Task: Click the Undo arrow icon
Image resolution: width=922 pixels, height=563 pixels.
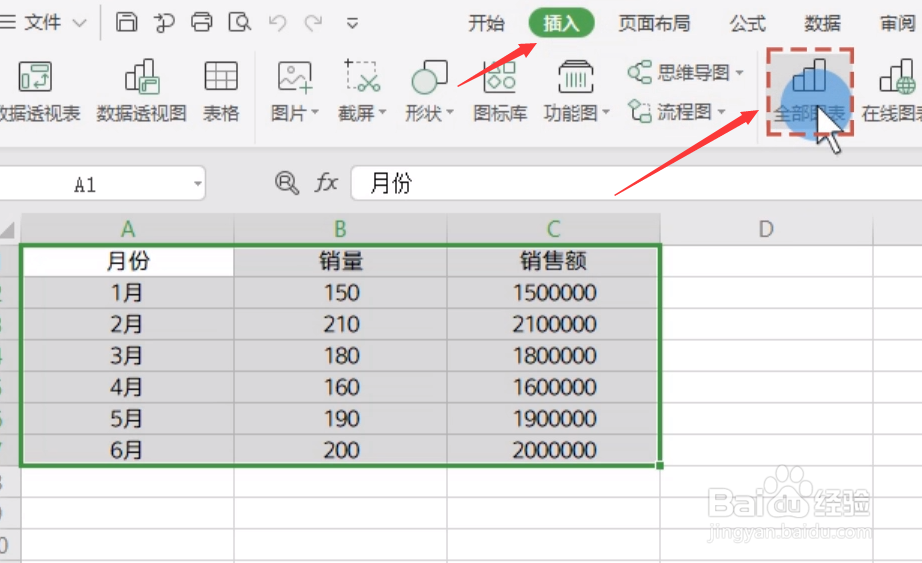Action: pos(277,23)
